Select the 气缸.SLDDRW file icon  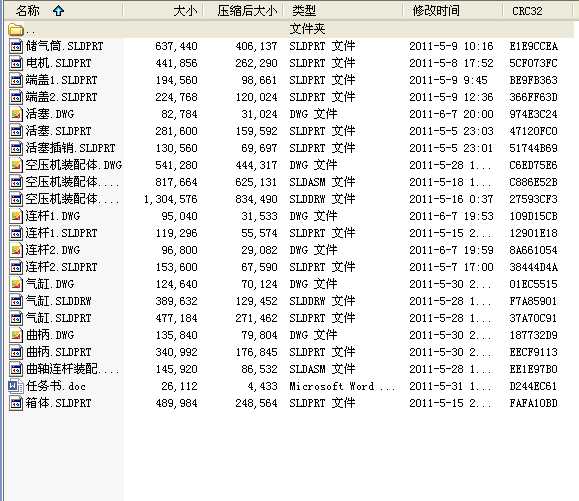point(16,301)
